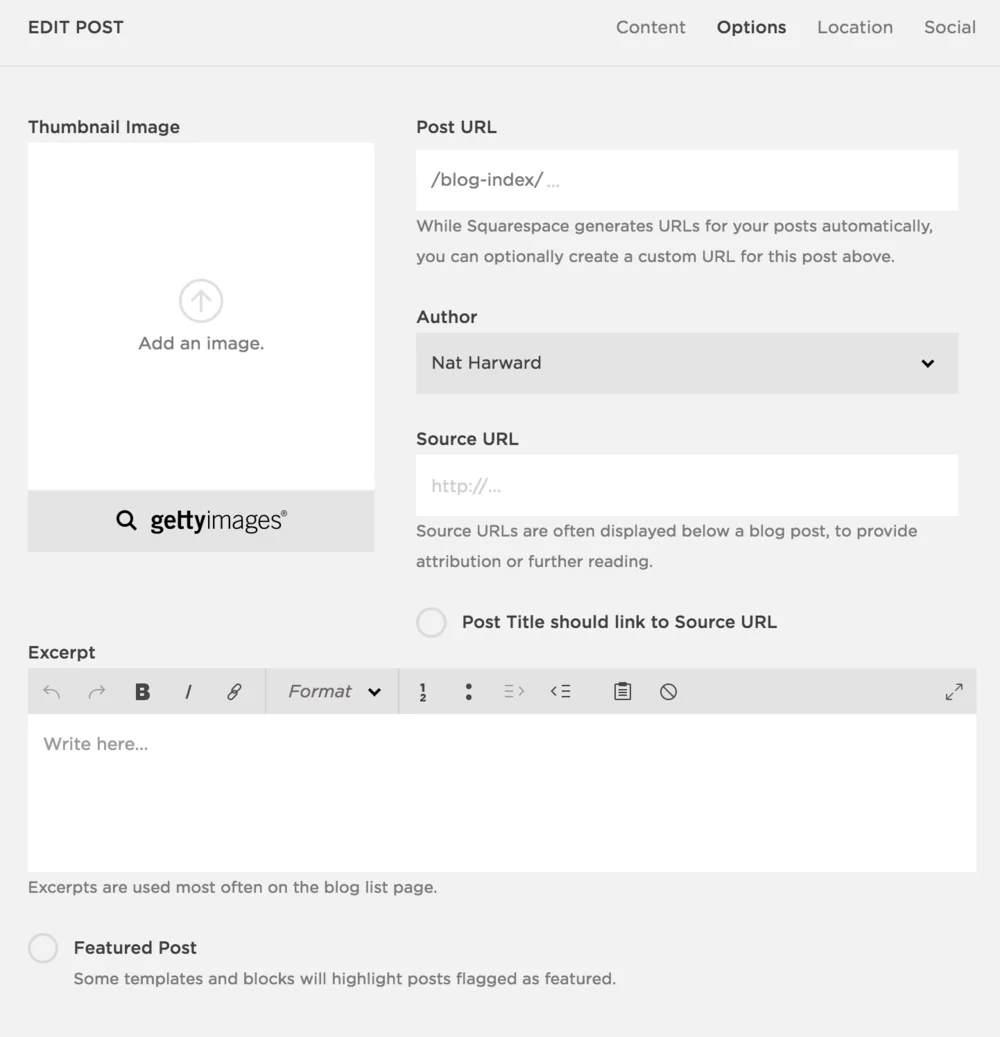Insert a numbered list in excerpt

click(x=423, y=691)
